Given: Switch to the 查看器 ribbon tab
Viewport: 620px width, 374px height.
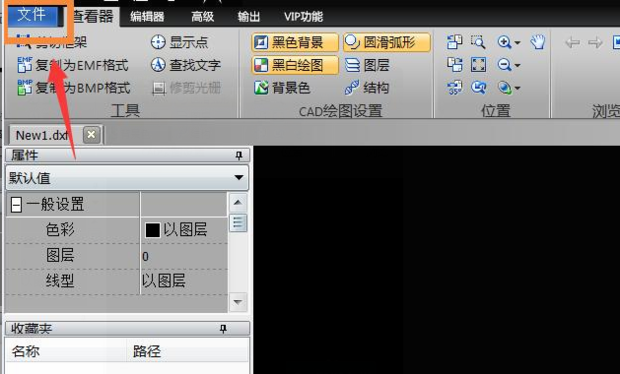Looking at the screenshot, I should [93, 17].
